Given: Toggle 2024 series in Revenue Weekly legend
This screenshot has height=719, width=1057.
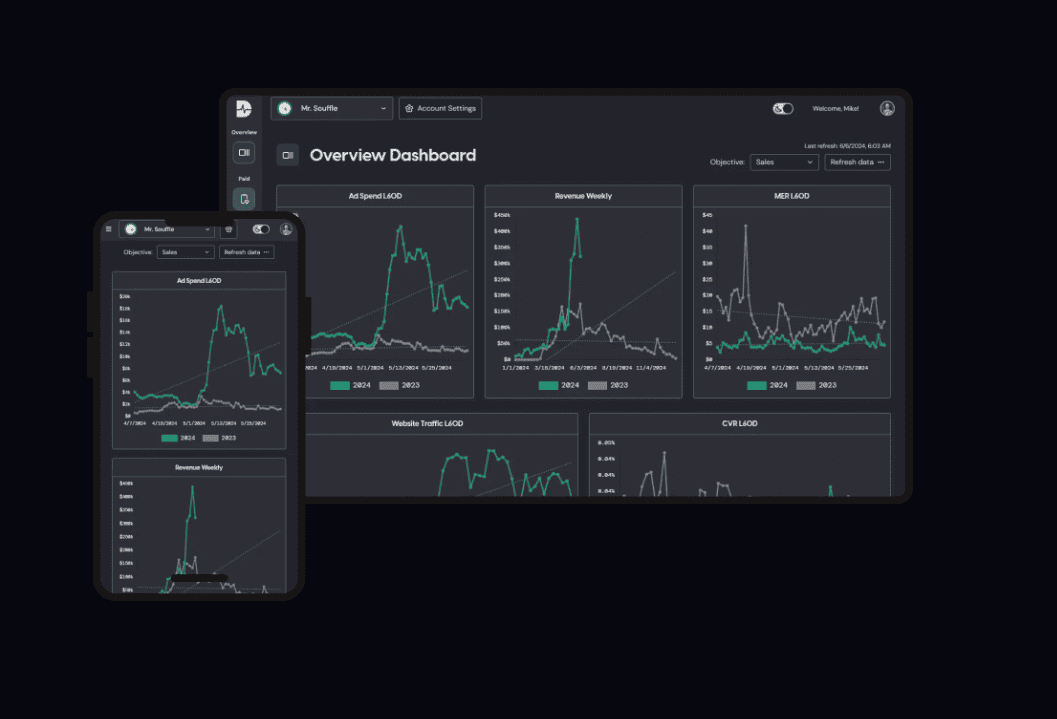Looking at the screenshot, I should pos(548,385).
